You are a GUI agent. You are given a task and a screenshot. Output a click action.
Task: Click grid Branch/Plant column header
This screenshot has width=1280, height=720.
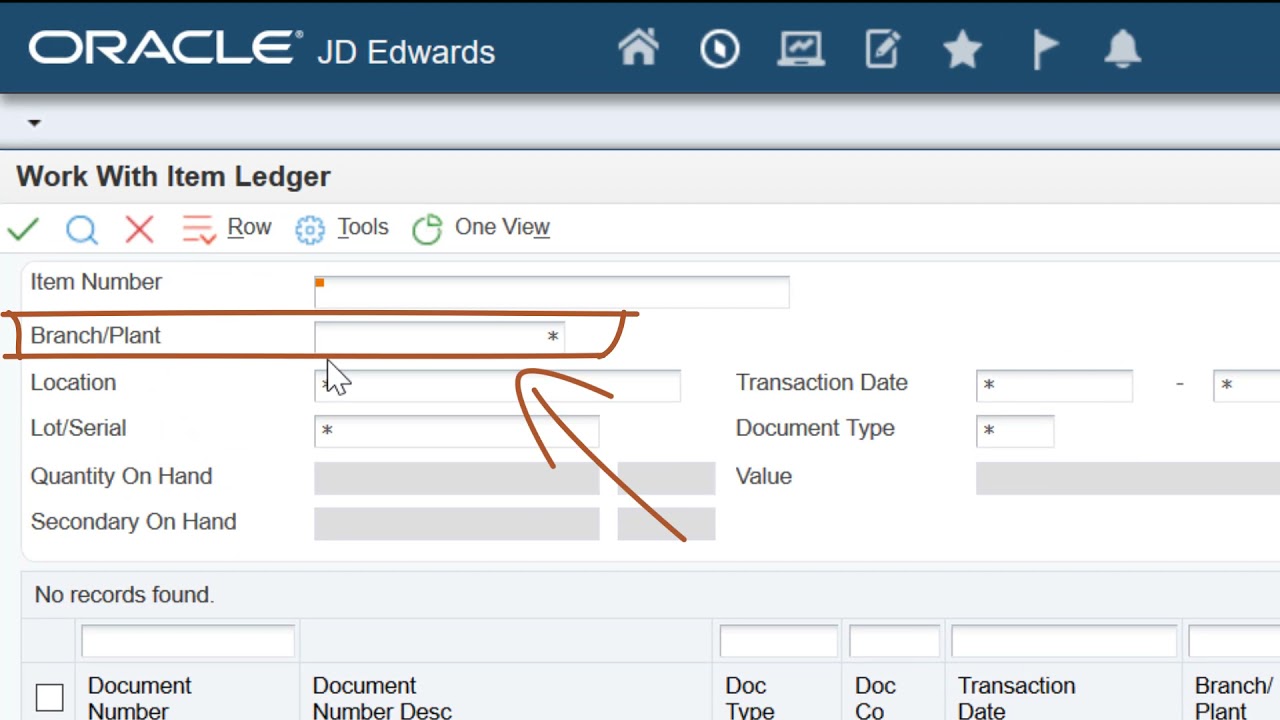(x=1234, y=698)
